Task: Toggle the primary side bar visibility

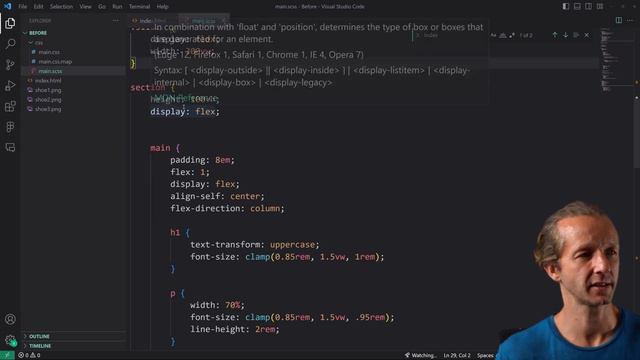Action: tap(566, 6)
